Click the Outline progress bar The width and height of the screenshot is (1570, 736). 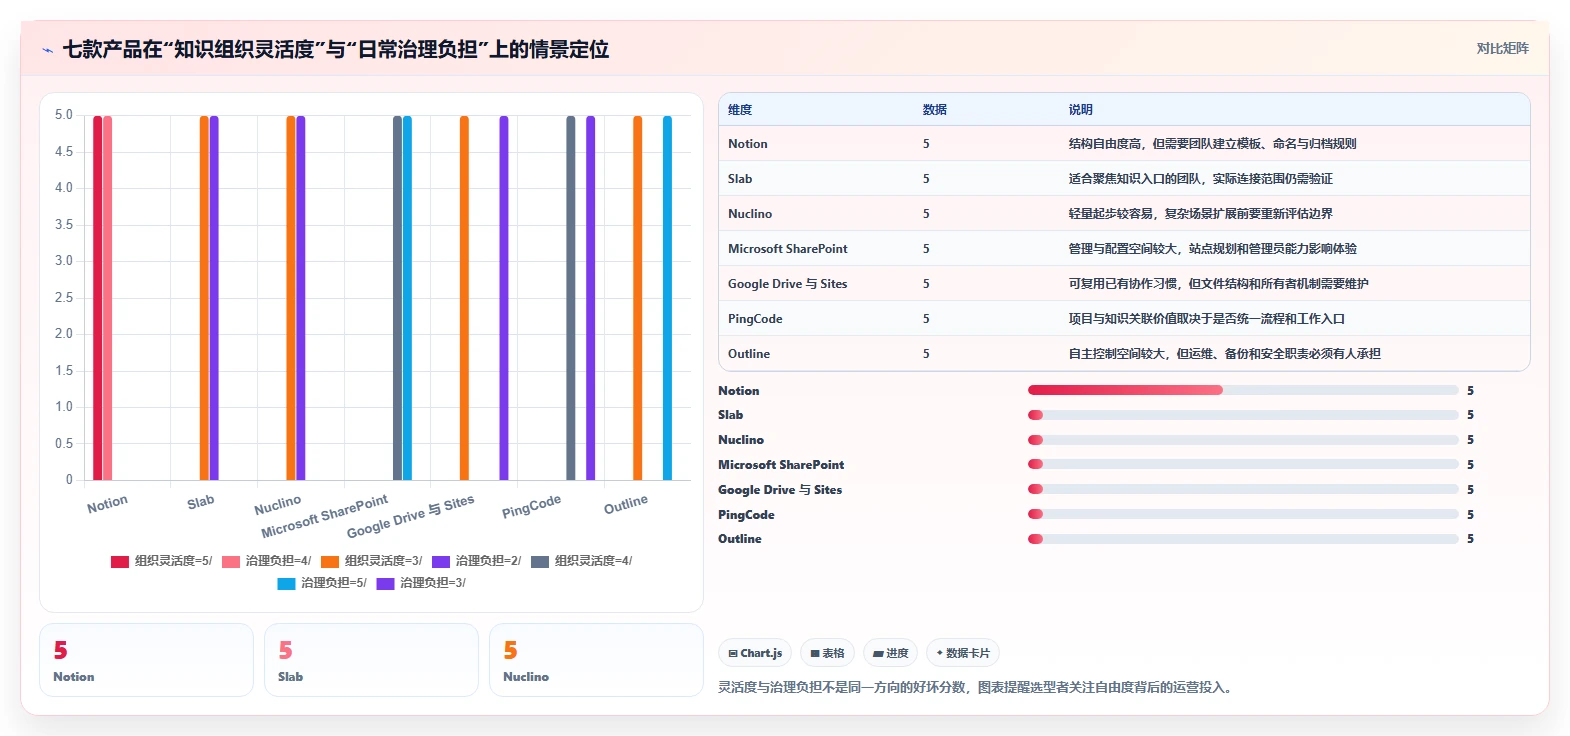1243,539
